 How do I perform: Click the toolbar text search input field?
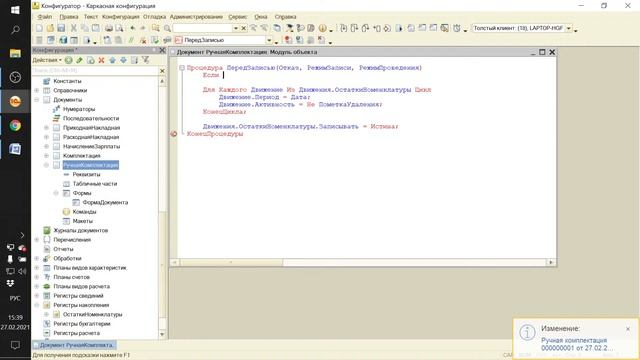[x=202, y=28]
